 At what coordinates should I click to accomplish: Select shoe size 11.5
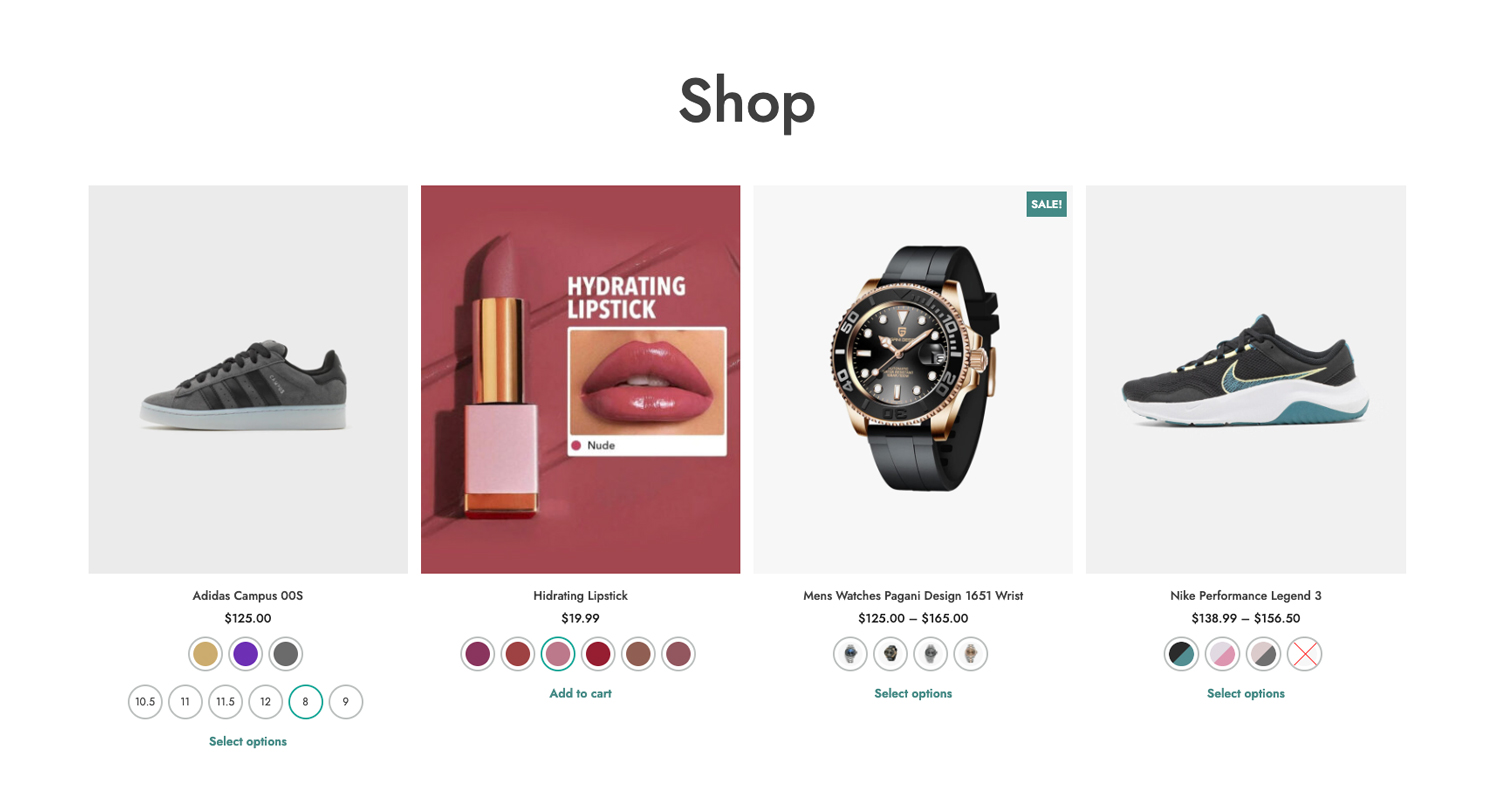(226, 702)
